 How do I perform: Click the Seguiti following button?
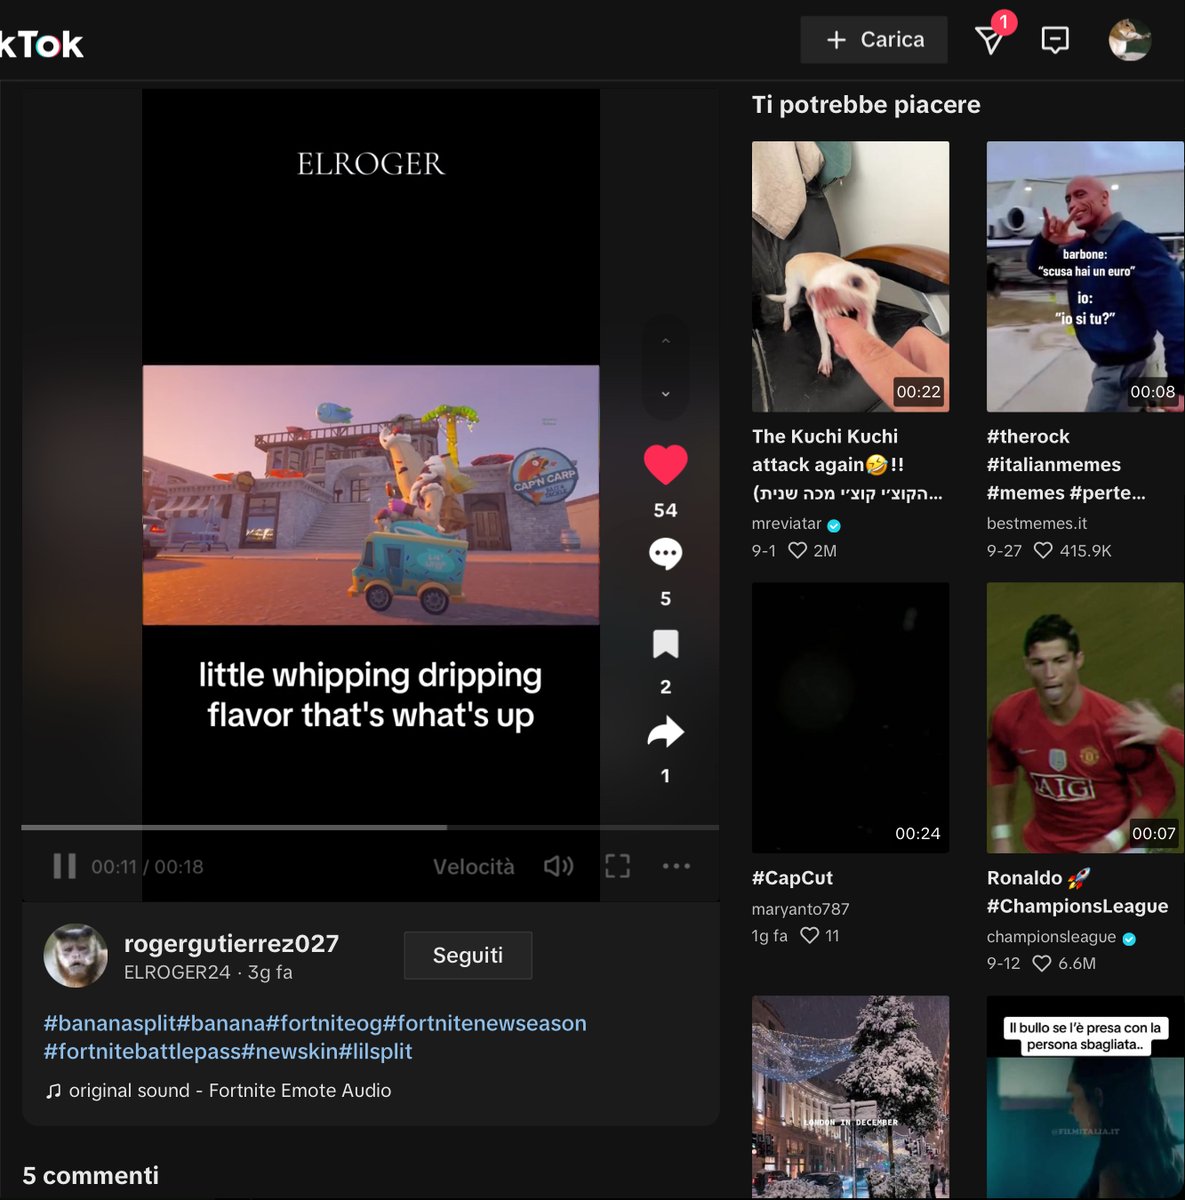click(x=468, y=955)
